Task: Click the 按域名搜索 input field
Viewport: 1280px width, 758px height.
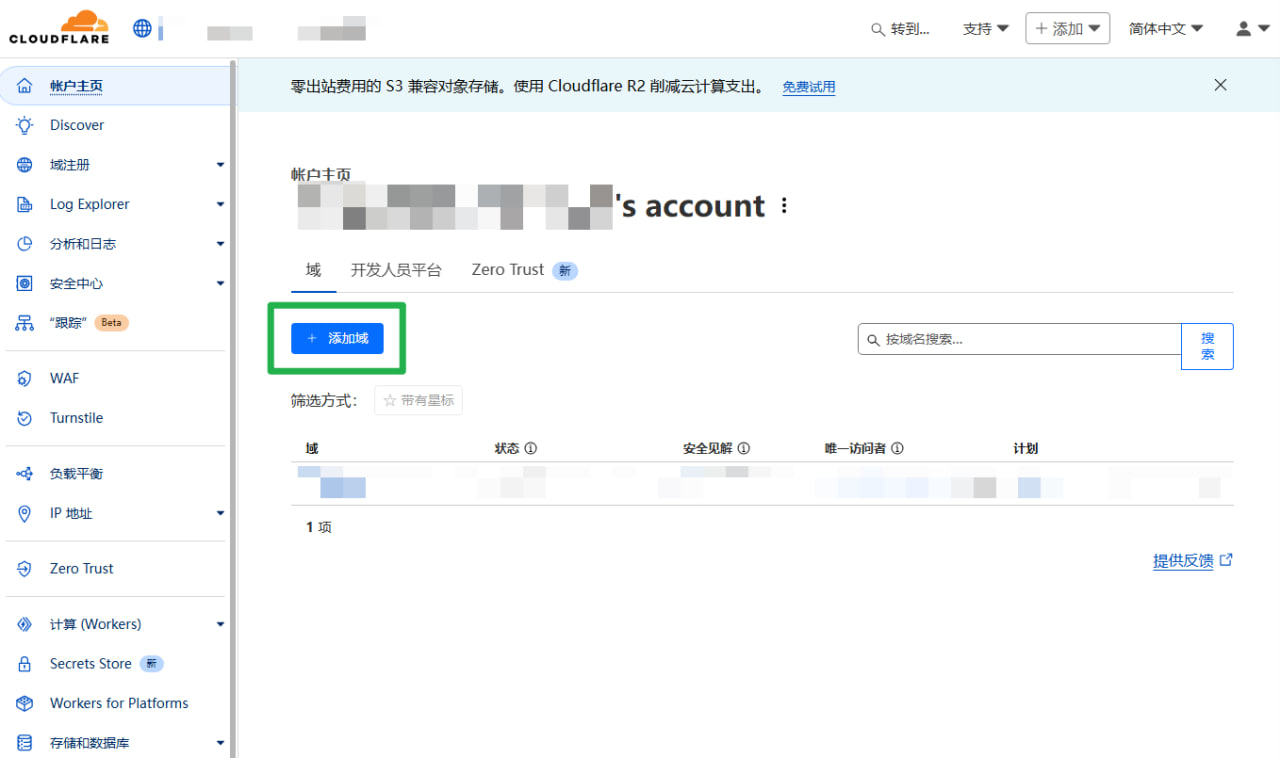Action: [1019, 339]
